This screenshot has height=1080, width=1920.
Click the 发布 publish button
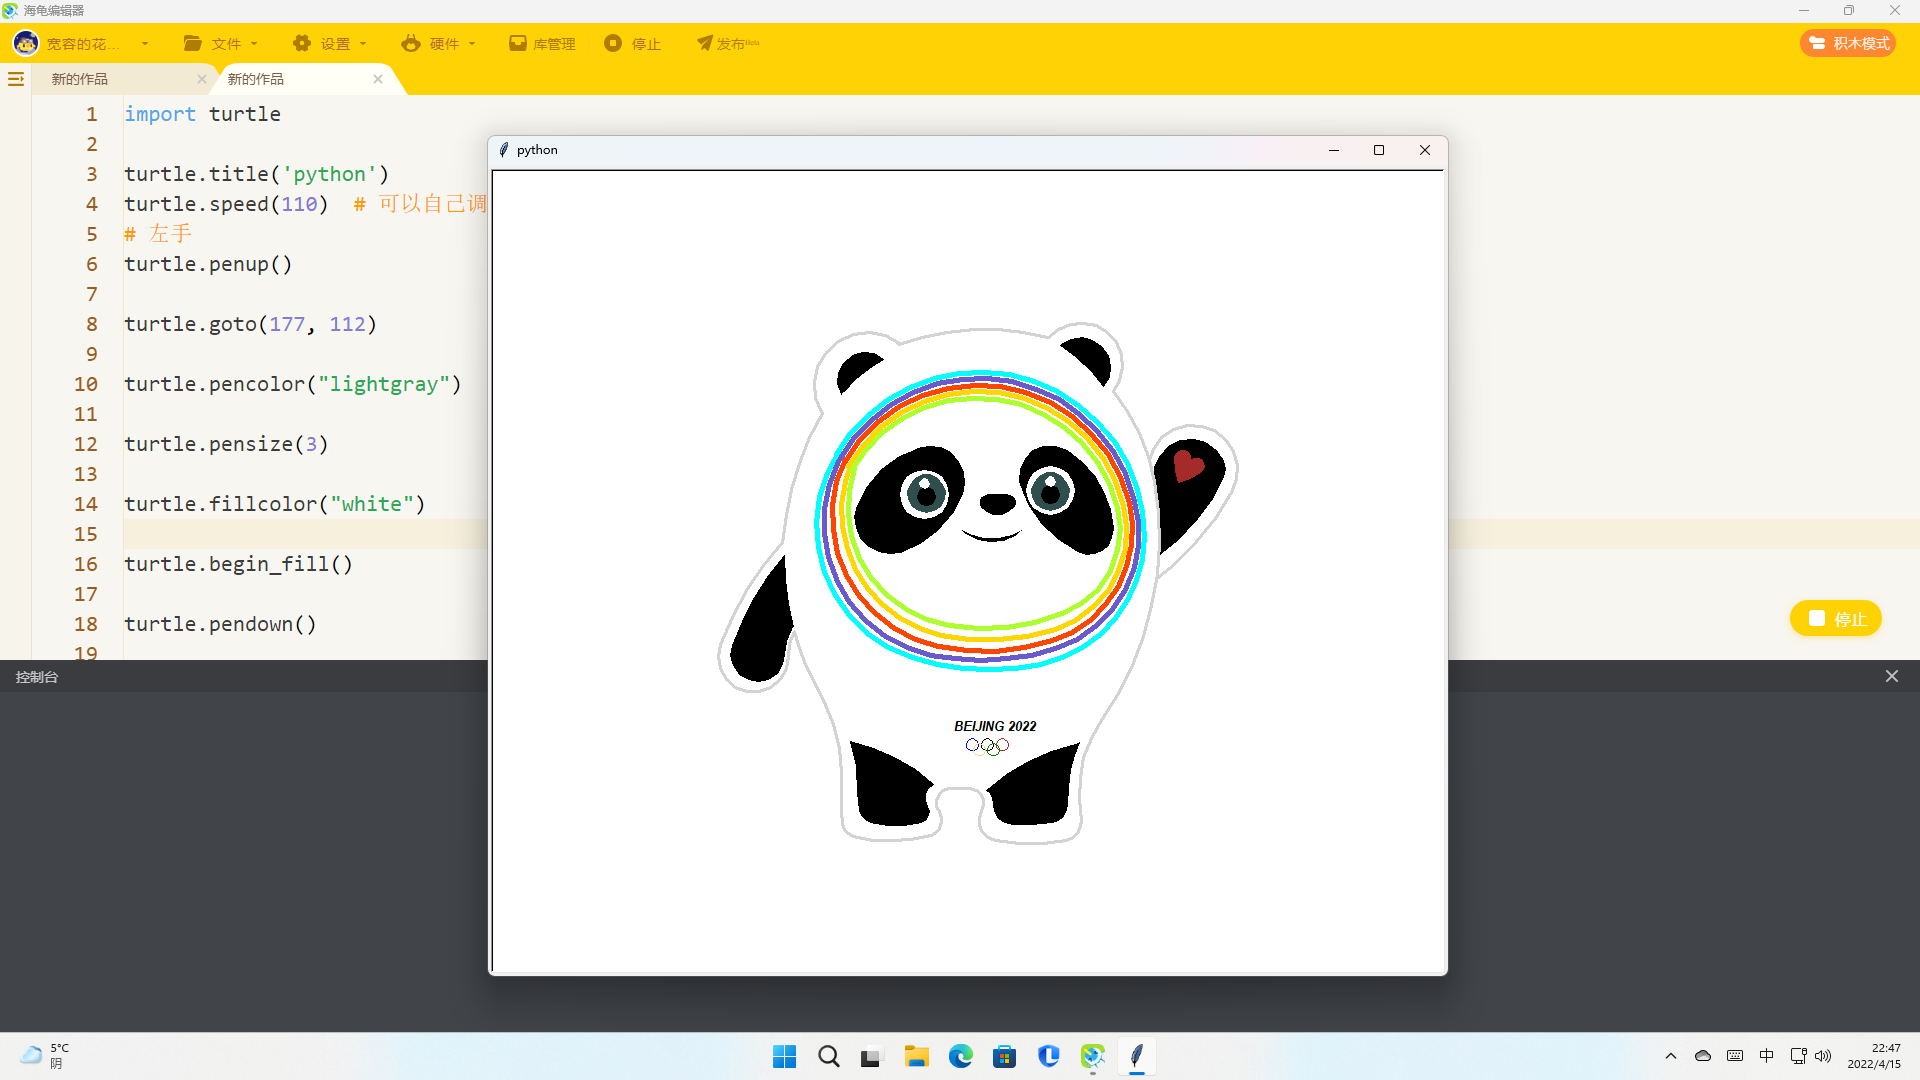(x=728, y=44)
